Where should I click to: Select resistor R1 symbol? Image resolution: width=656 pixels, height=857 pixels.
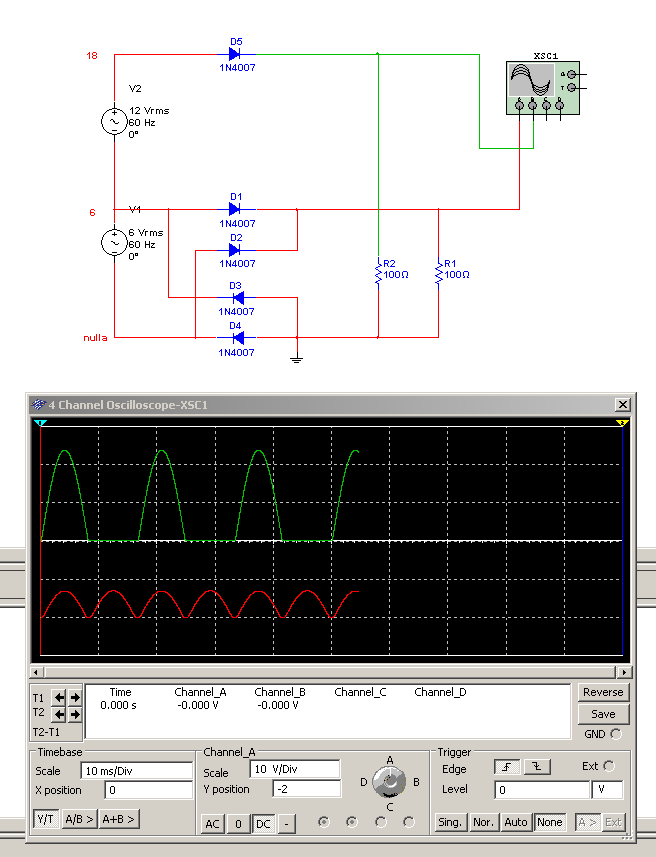click(x=438, y=272)
